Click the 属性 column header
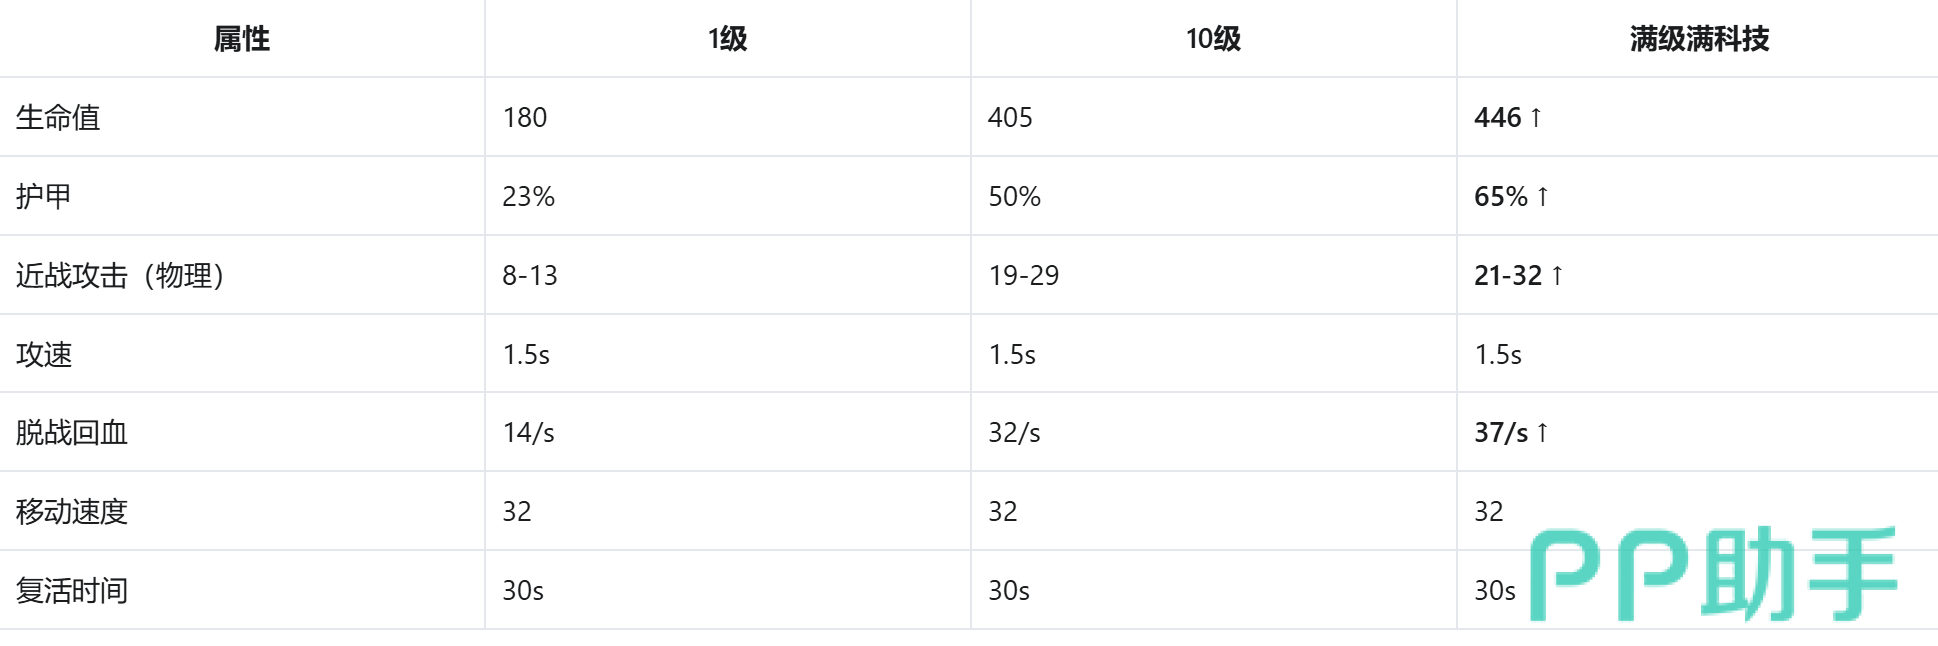This screenshot has height=646, width=1938. (242, 39)
